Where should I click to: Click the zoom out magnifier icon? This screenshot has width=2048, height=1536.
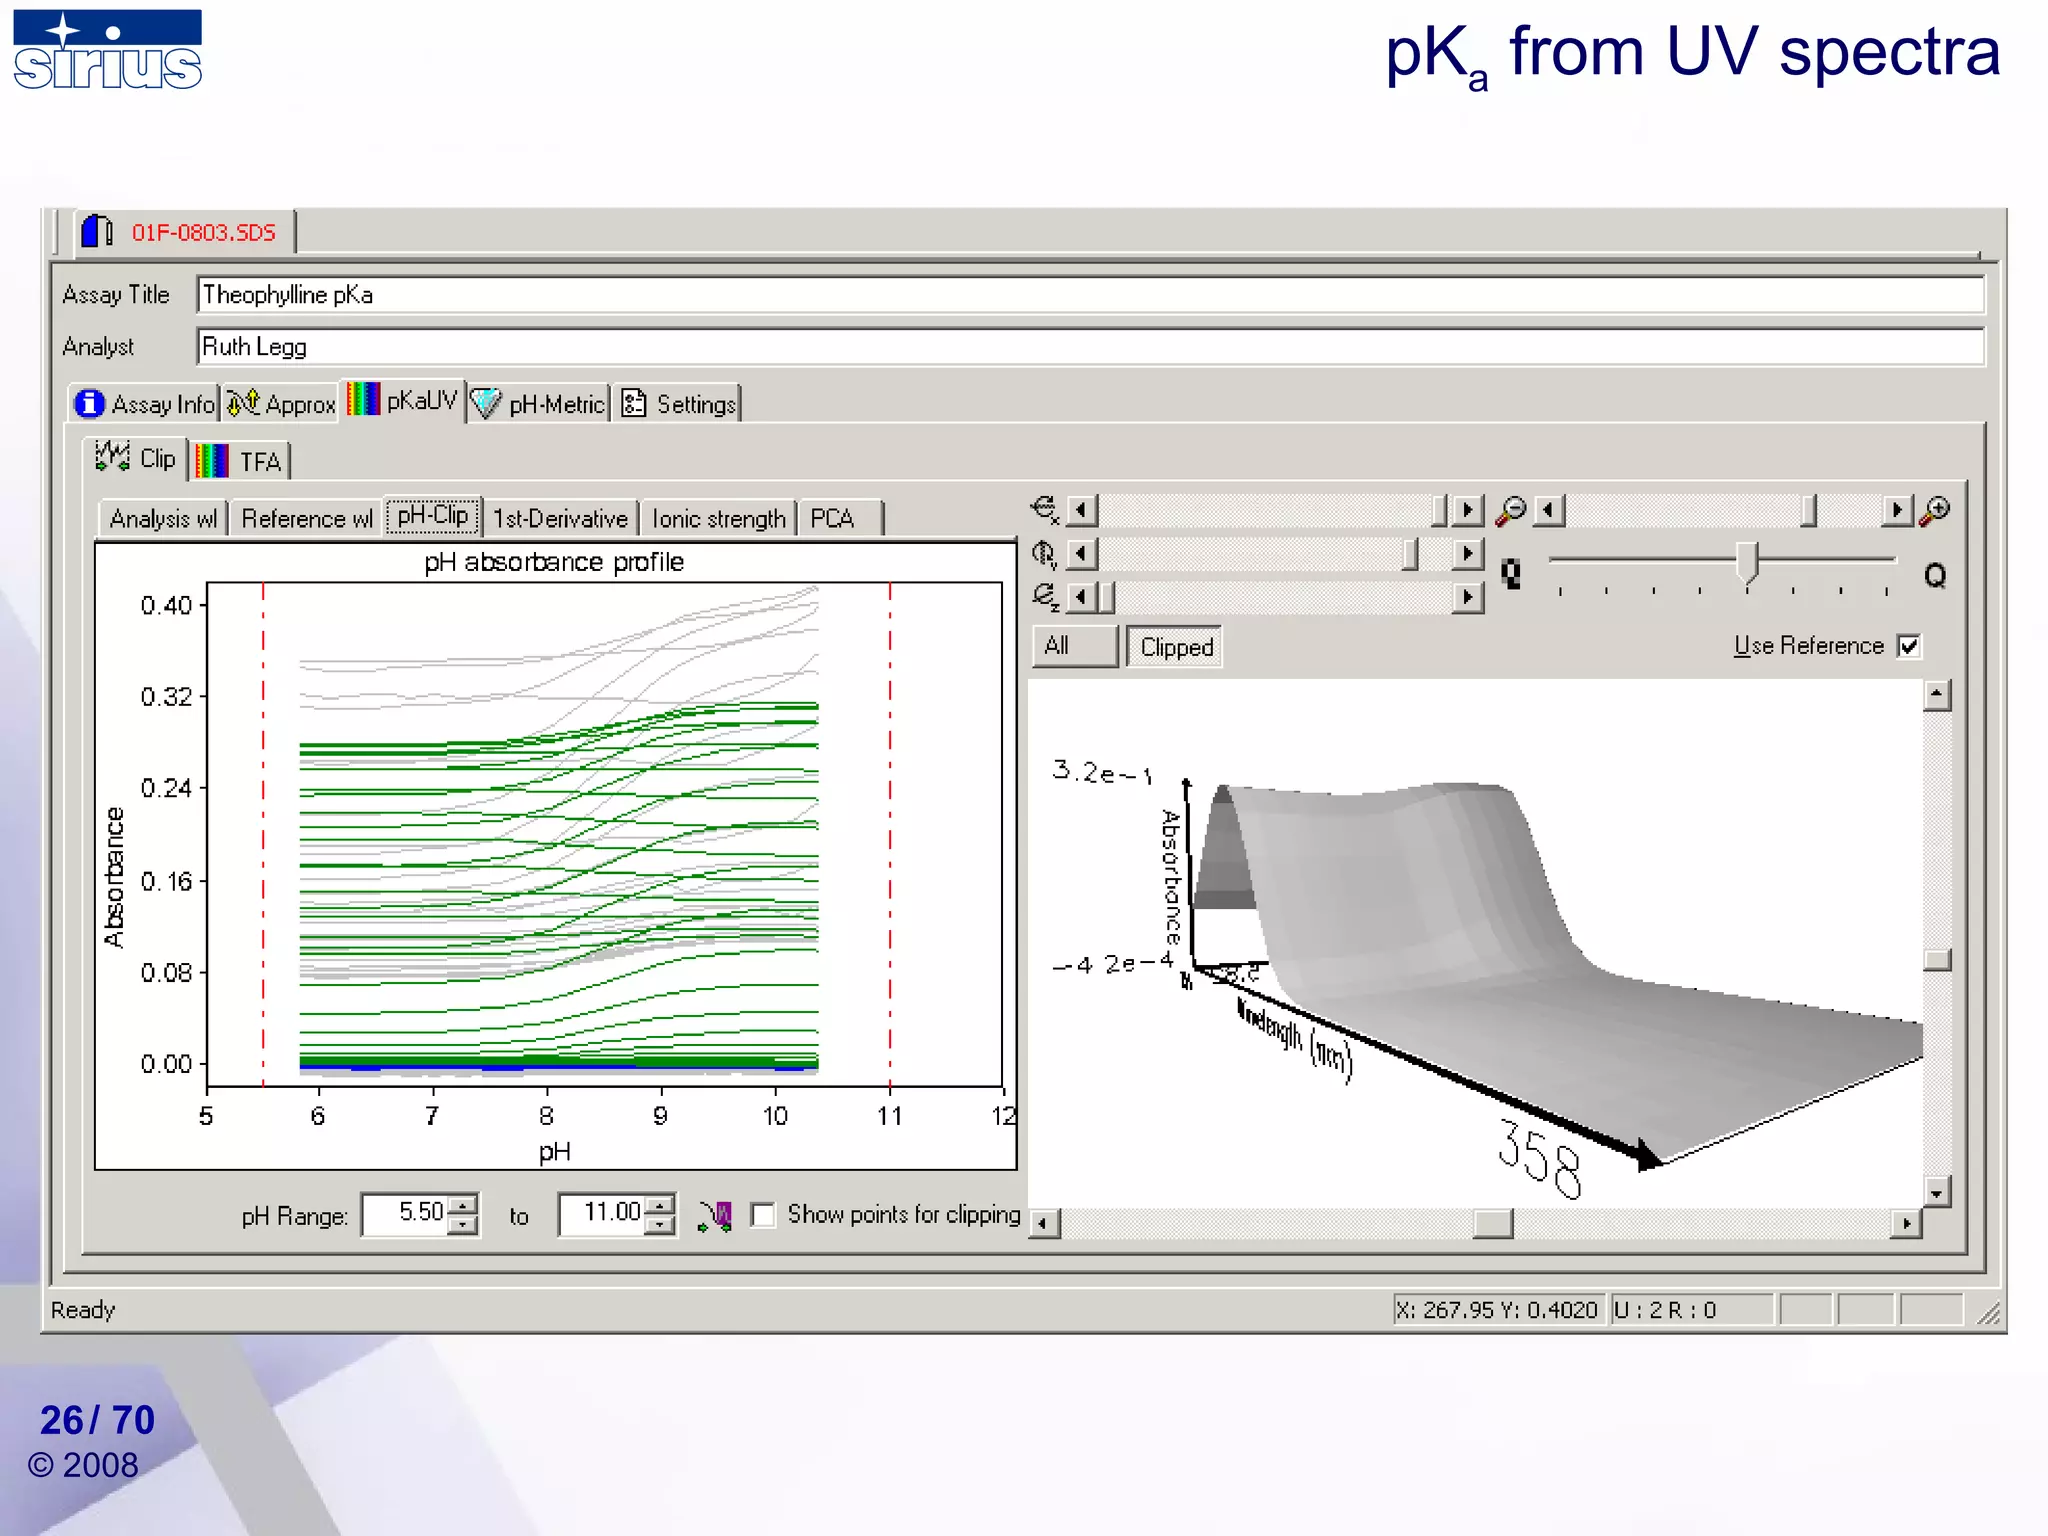(1510, 511)
